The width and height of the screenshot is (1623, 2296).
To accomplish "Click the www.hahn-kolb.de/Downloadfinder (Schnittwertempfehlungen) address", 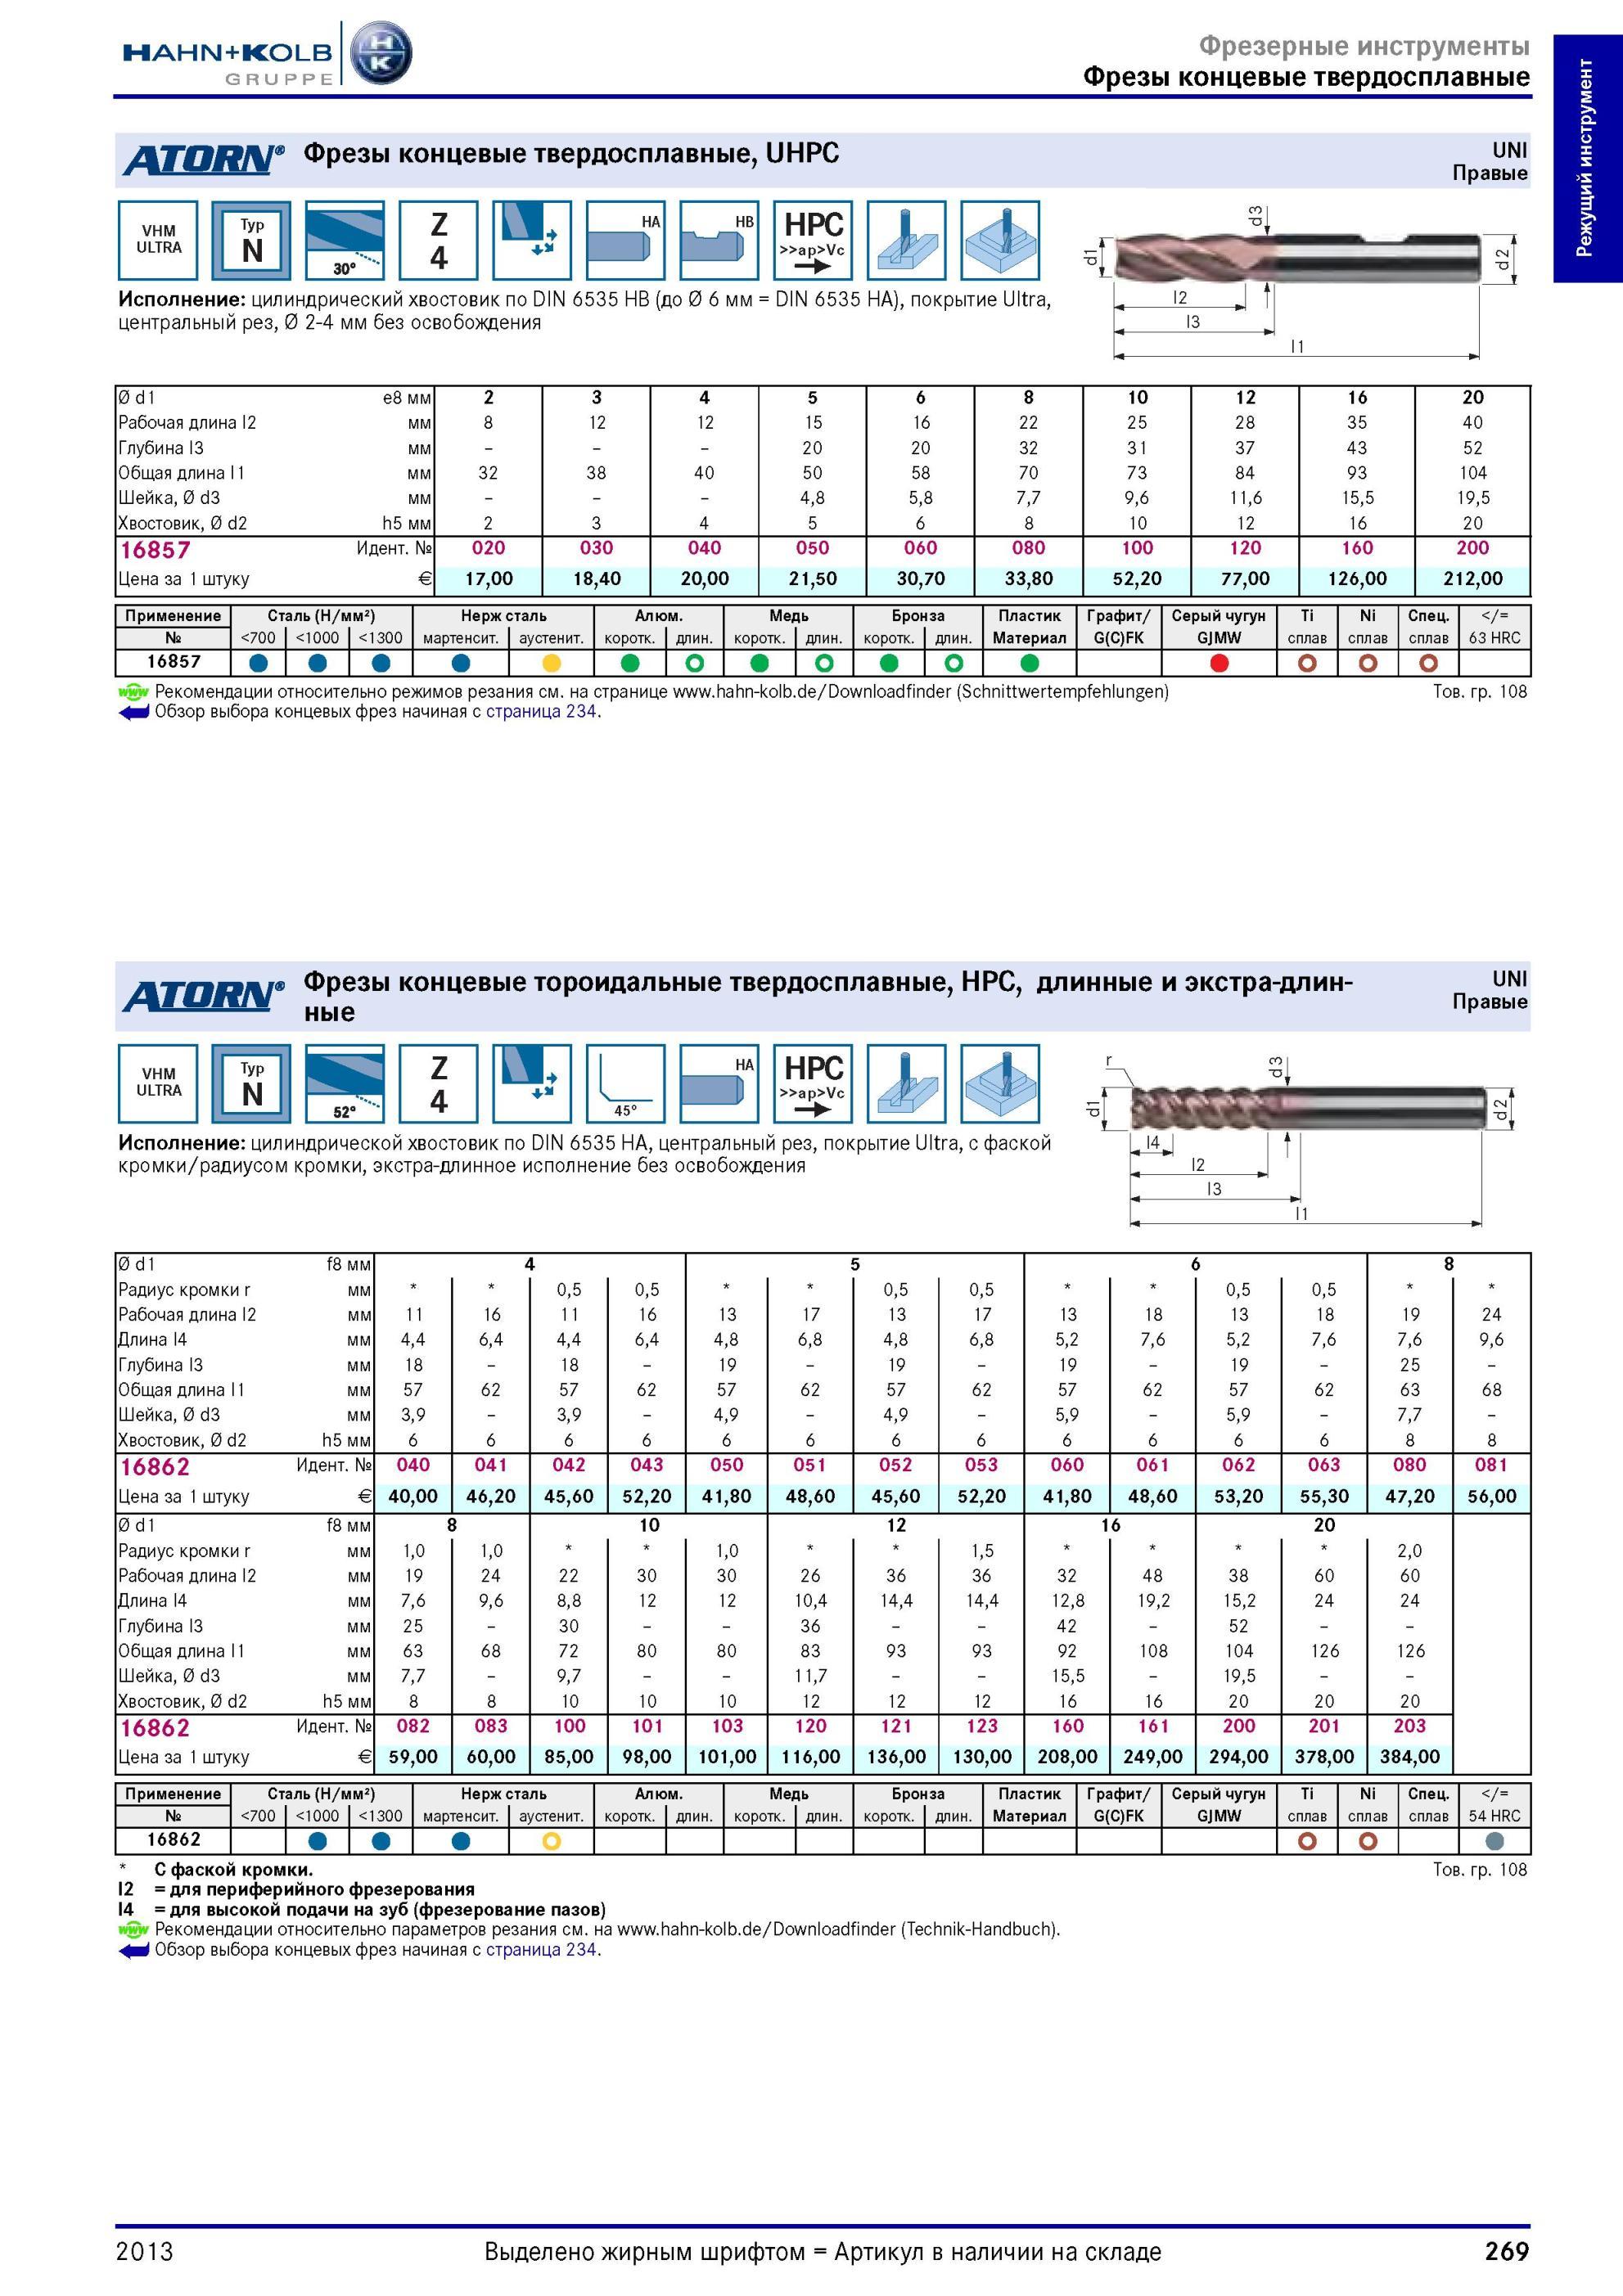I will [x=920, y=692].
